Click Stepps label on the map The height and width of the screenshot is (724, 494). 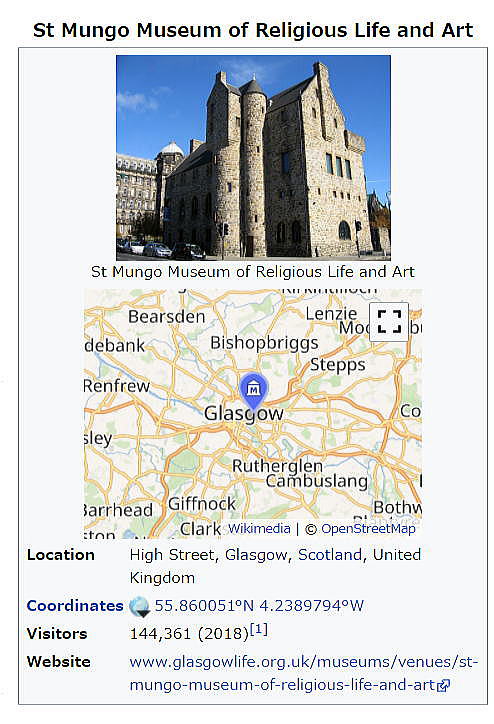[337, 365]
